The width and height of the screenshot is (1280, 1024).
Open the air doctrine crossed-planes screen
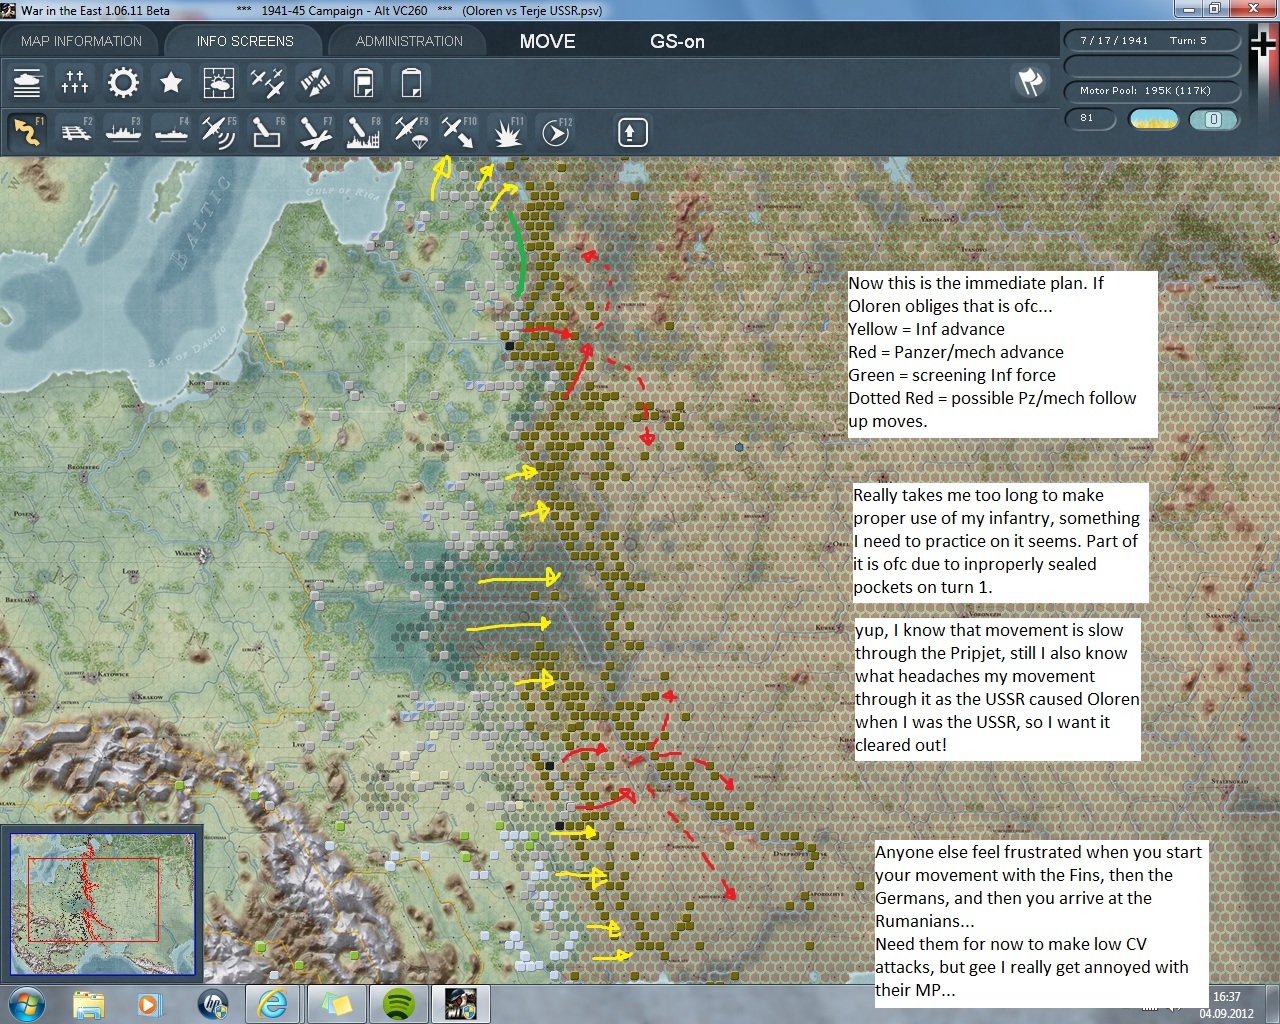coord(267,82)
